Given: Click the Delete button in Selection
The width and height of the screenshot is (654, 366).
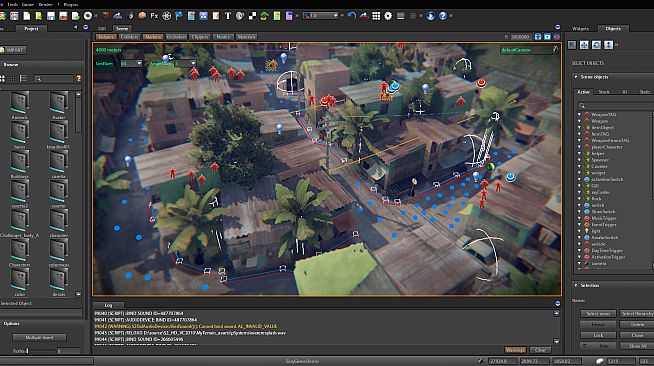Looking at the screenshot, I should (x=637, y=324).
